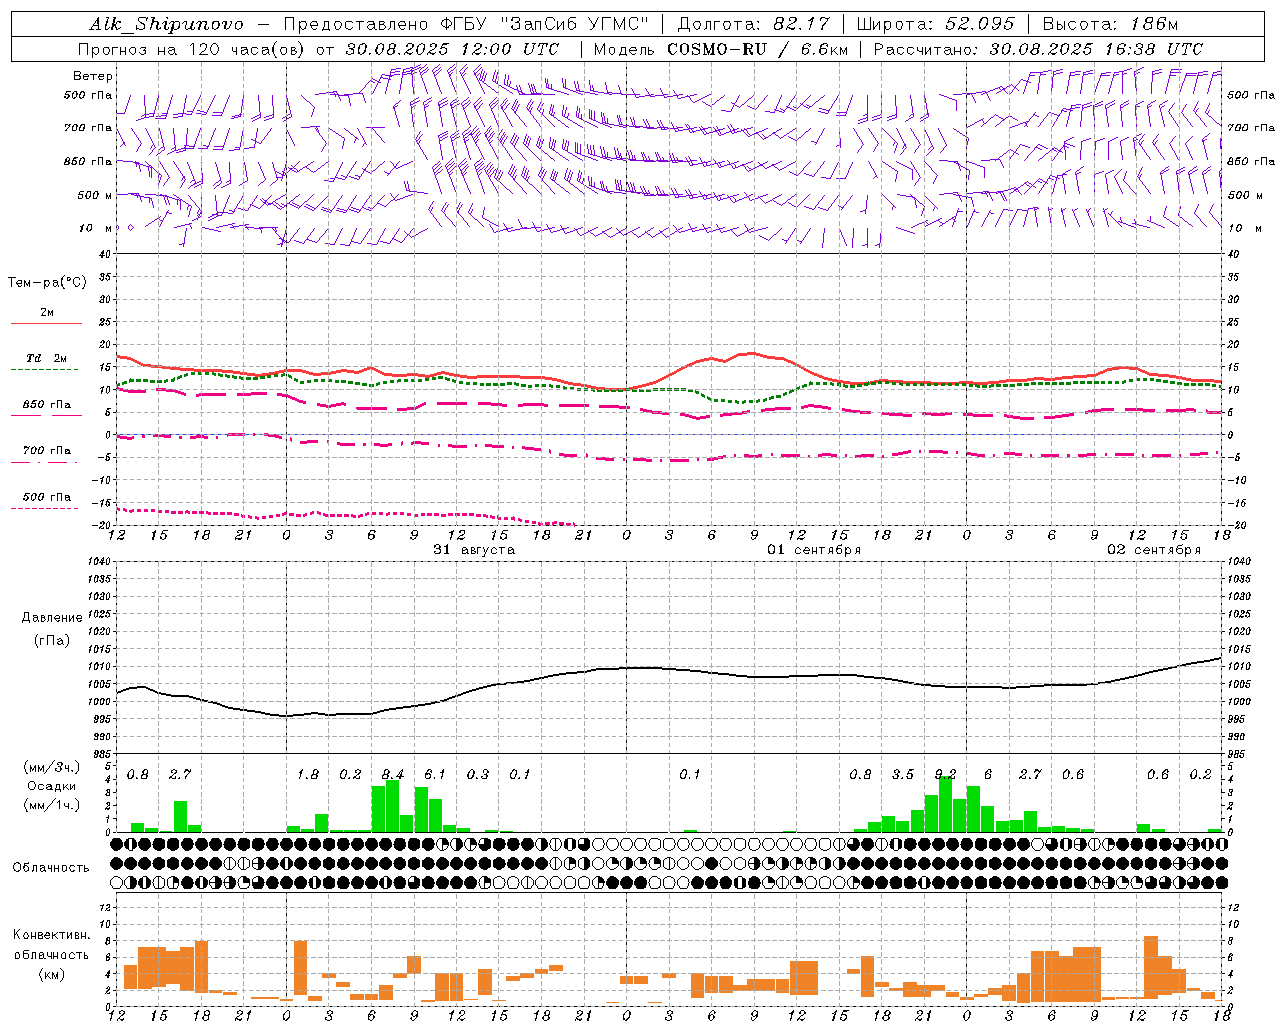Click the "Высота: 186м" header value
Image resolution: width=1280 pixels, height=1024 pixels.
pyautogui.click(x=1110, y=24)
